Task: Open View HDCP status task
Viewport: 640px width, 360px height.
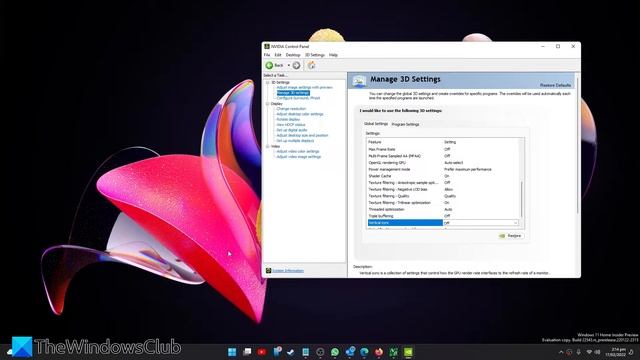Action: 291,125
